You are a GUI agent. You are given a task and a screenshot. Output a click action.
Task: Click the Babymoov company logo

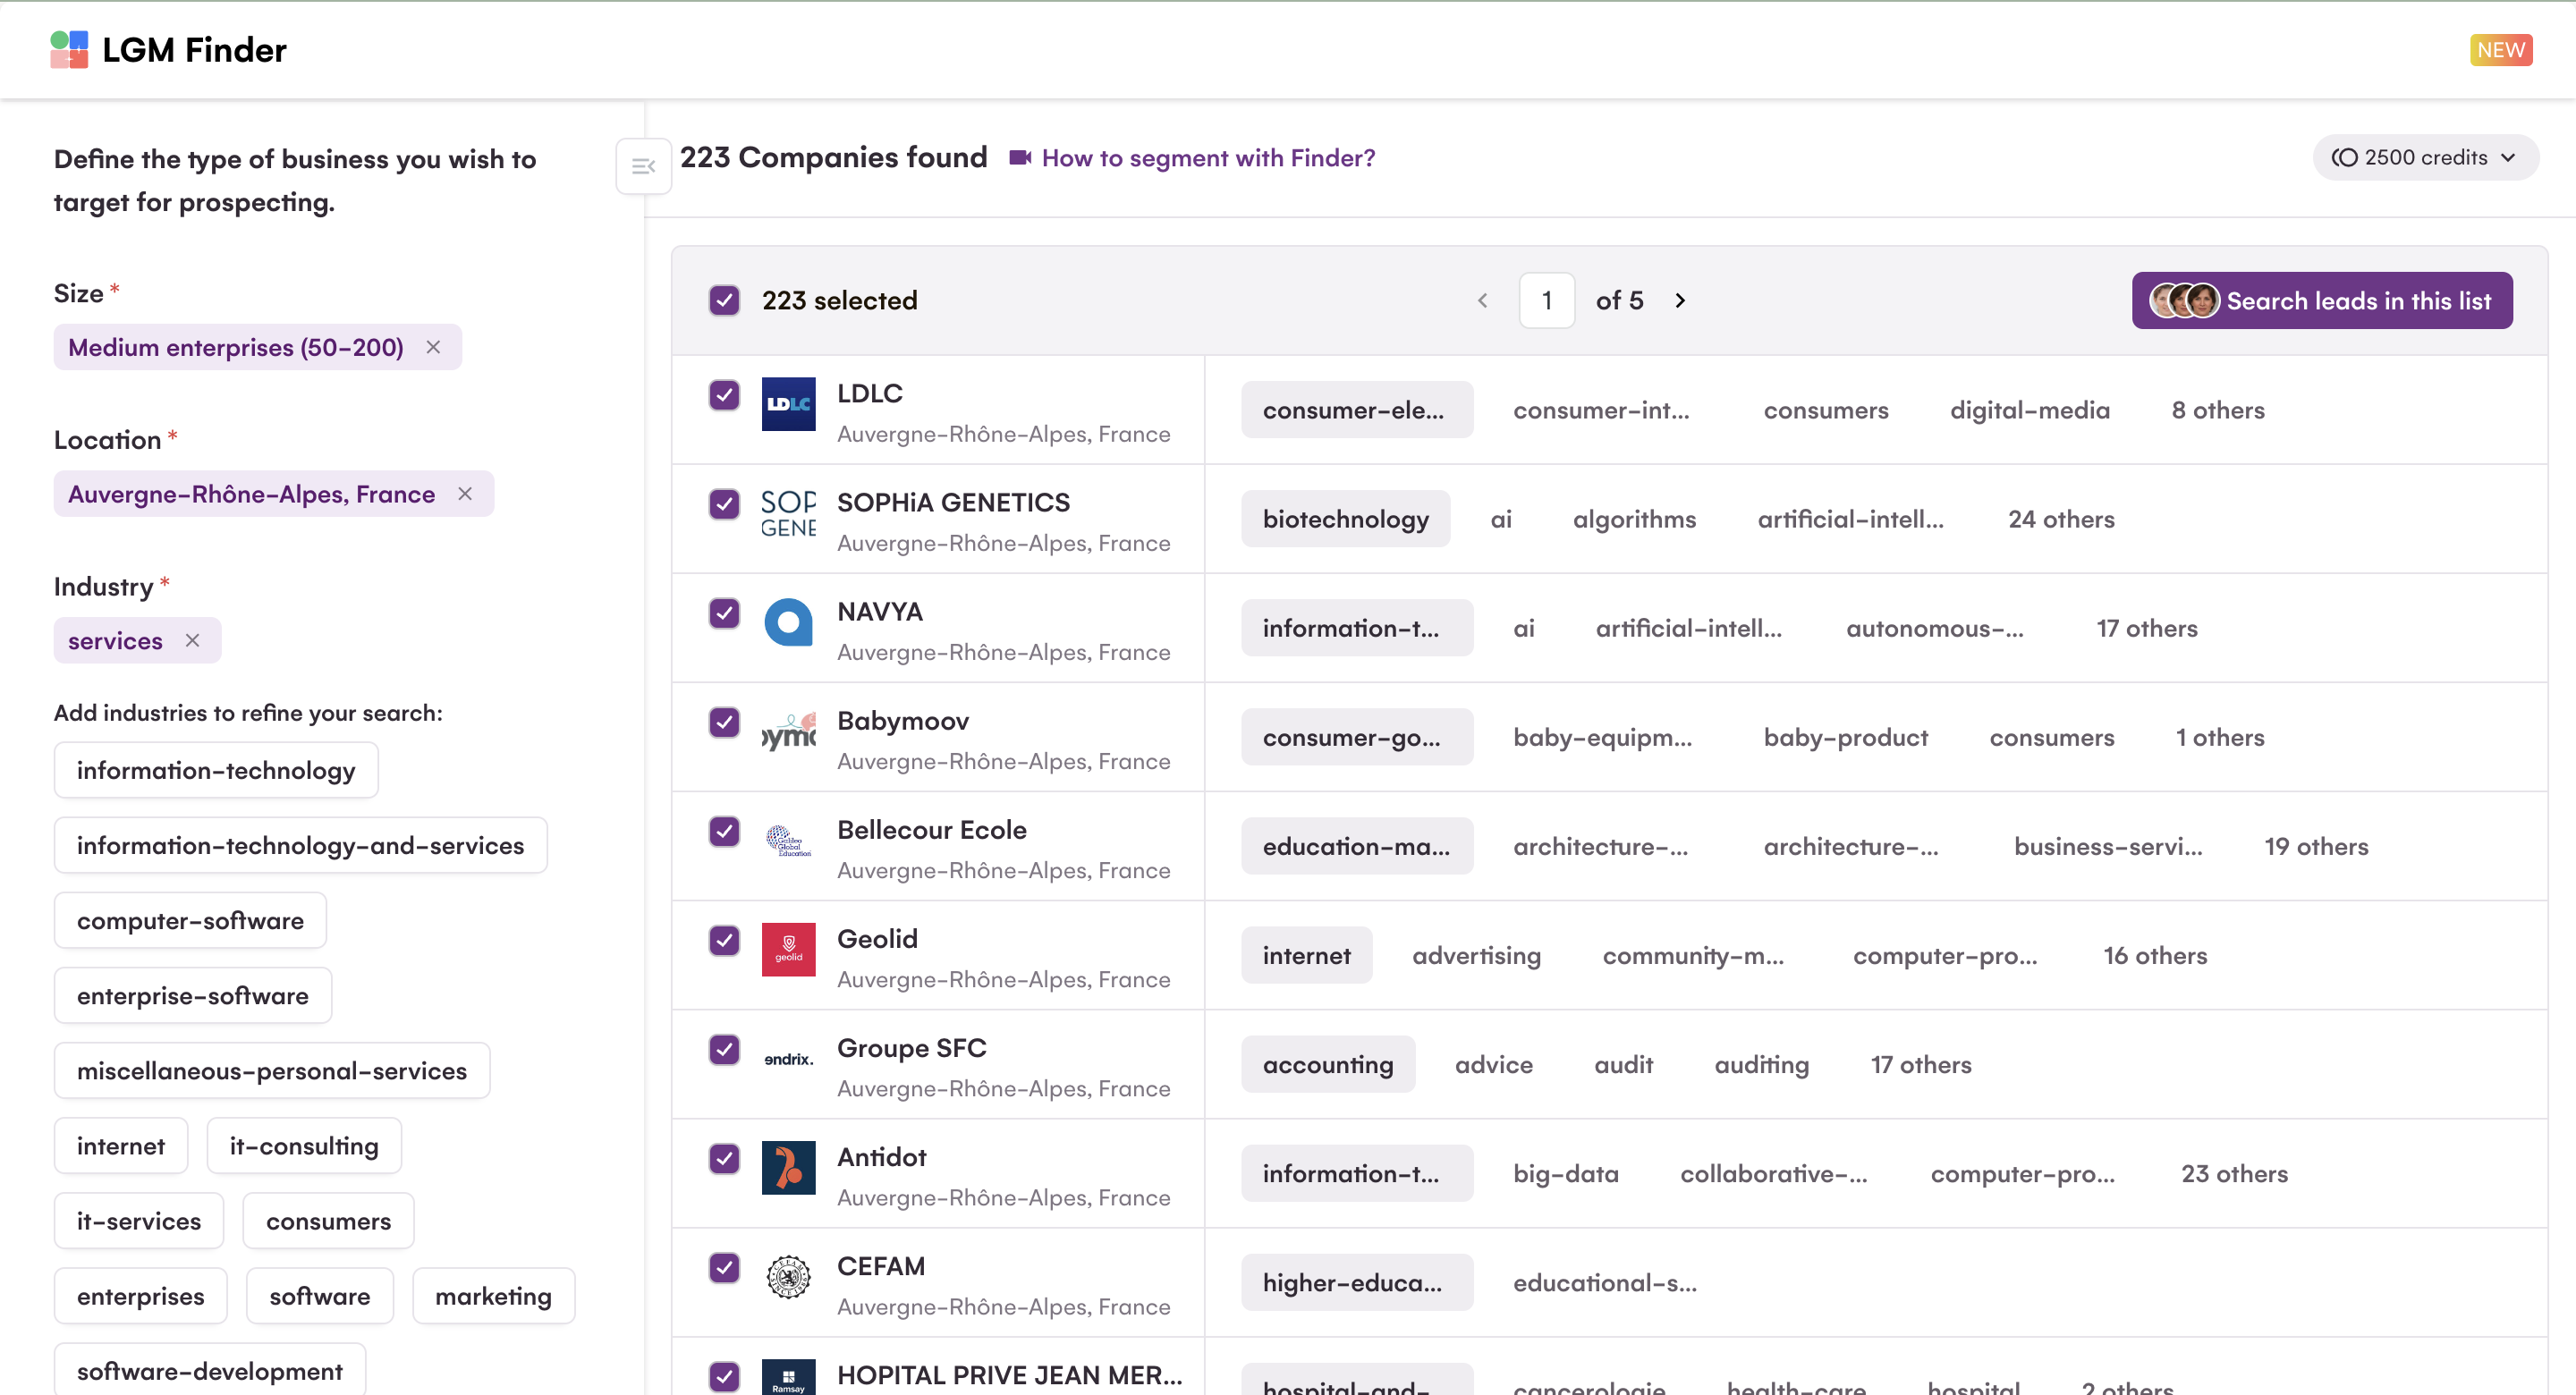(788, 731)
